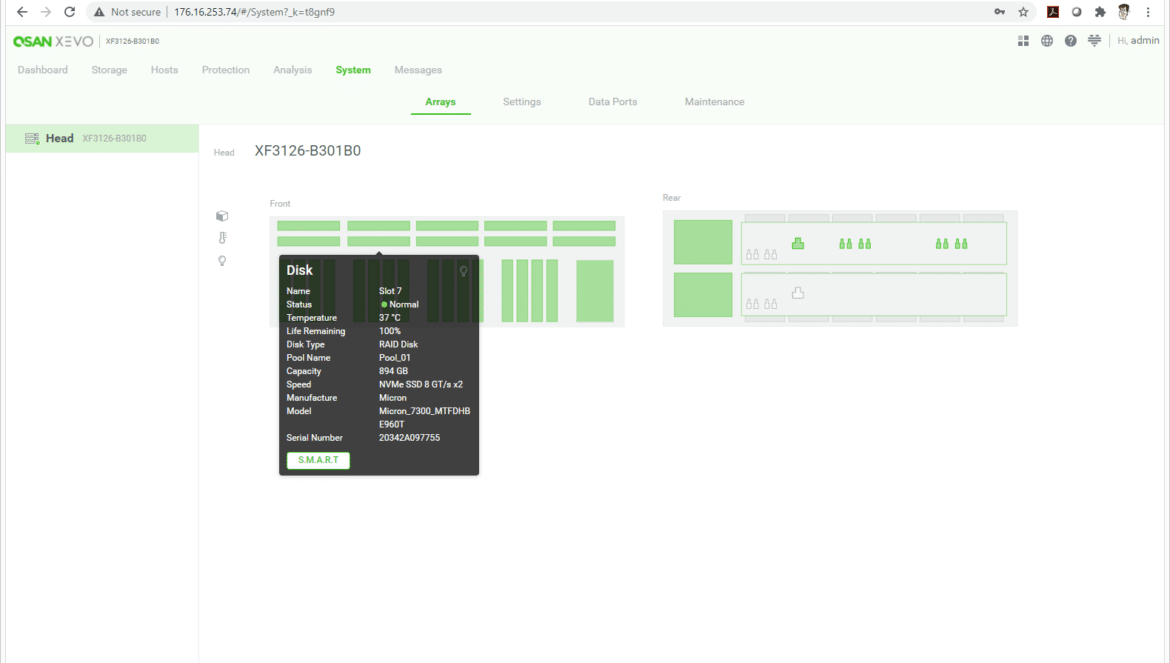Open the QSAN grid apps icon
This screenshot has width=1170, height=663.
[x=1023, y=41]
